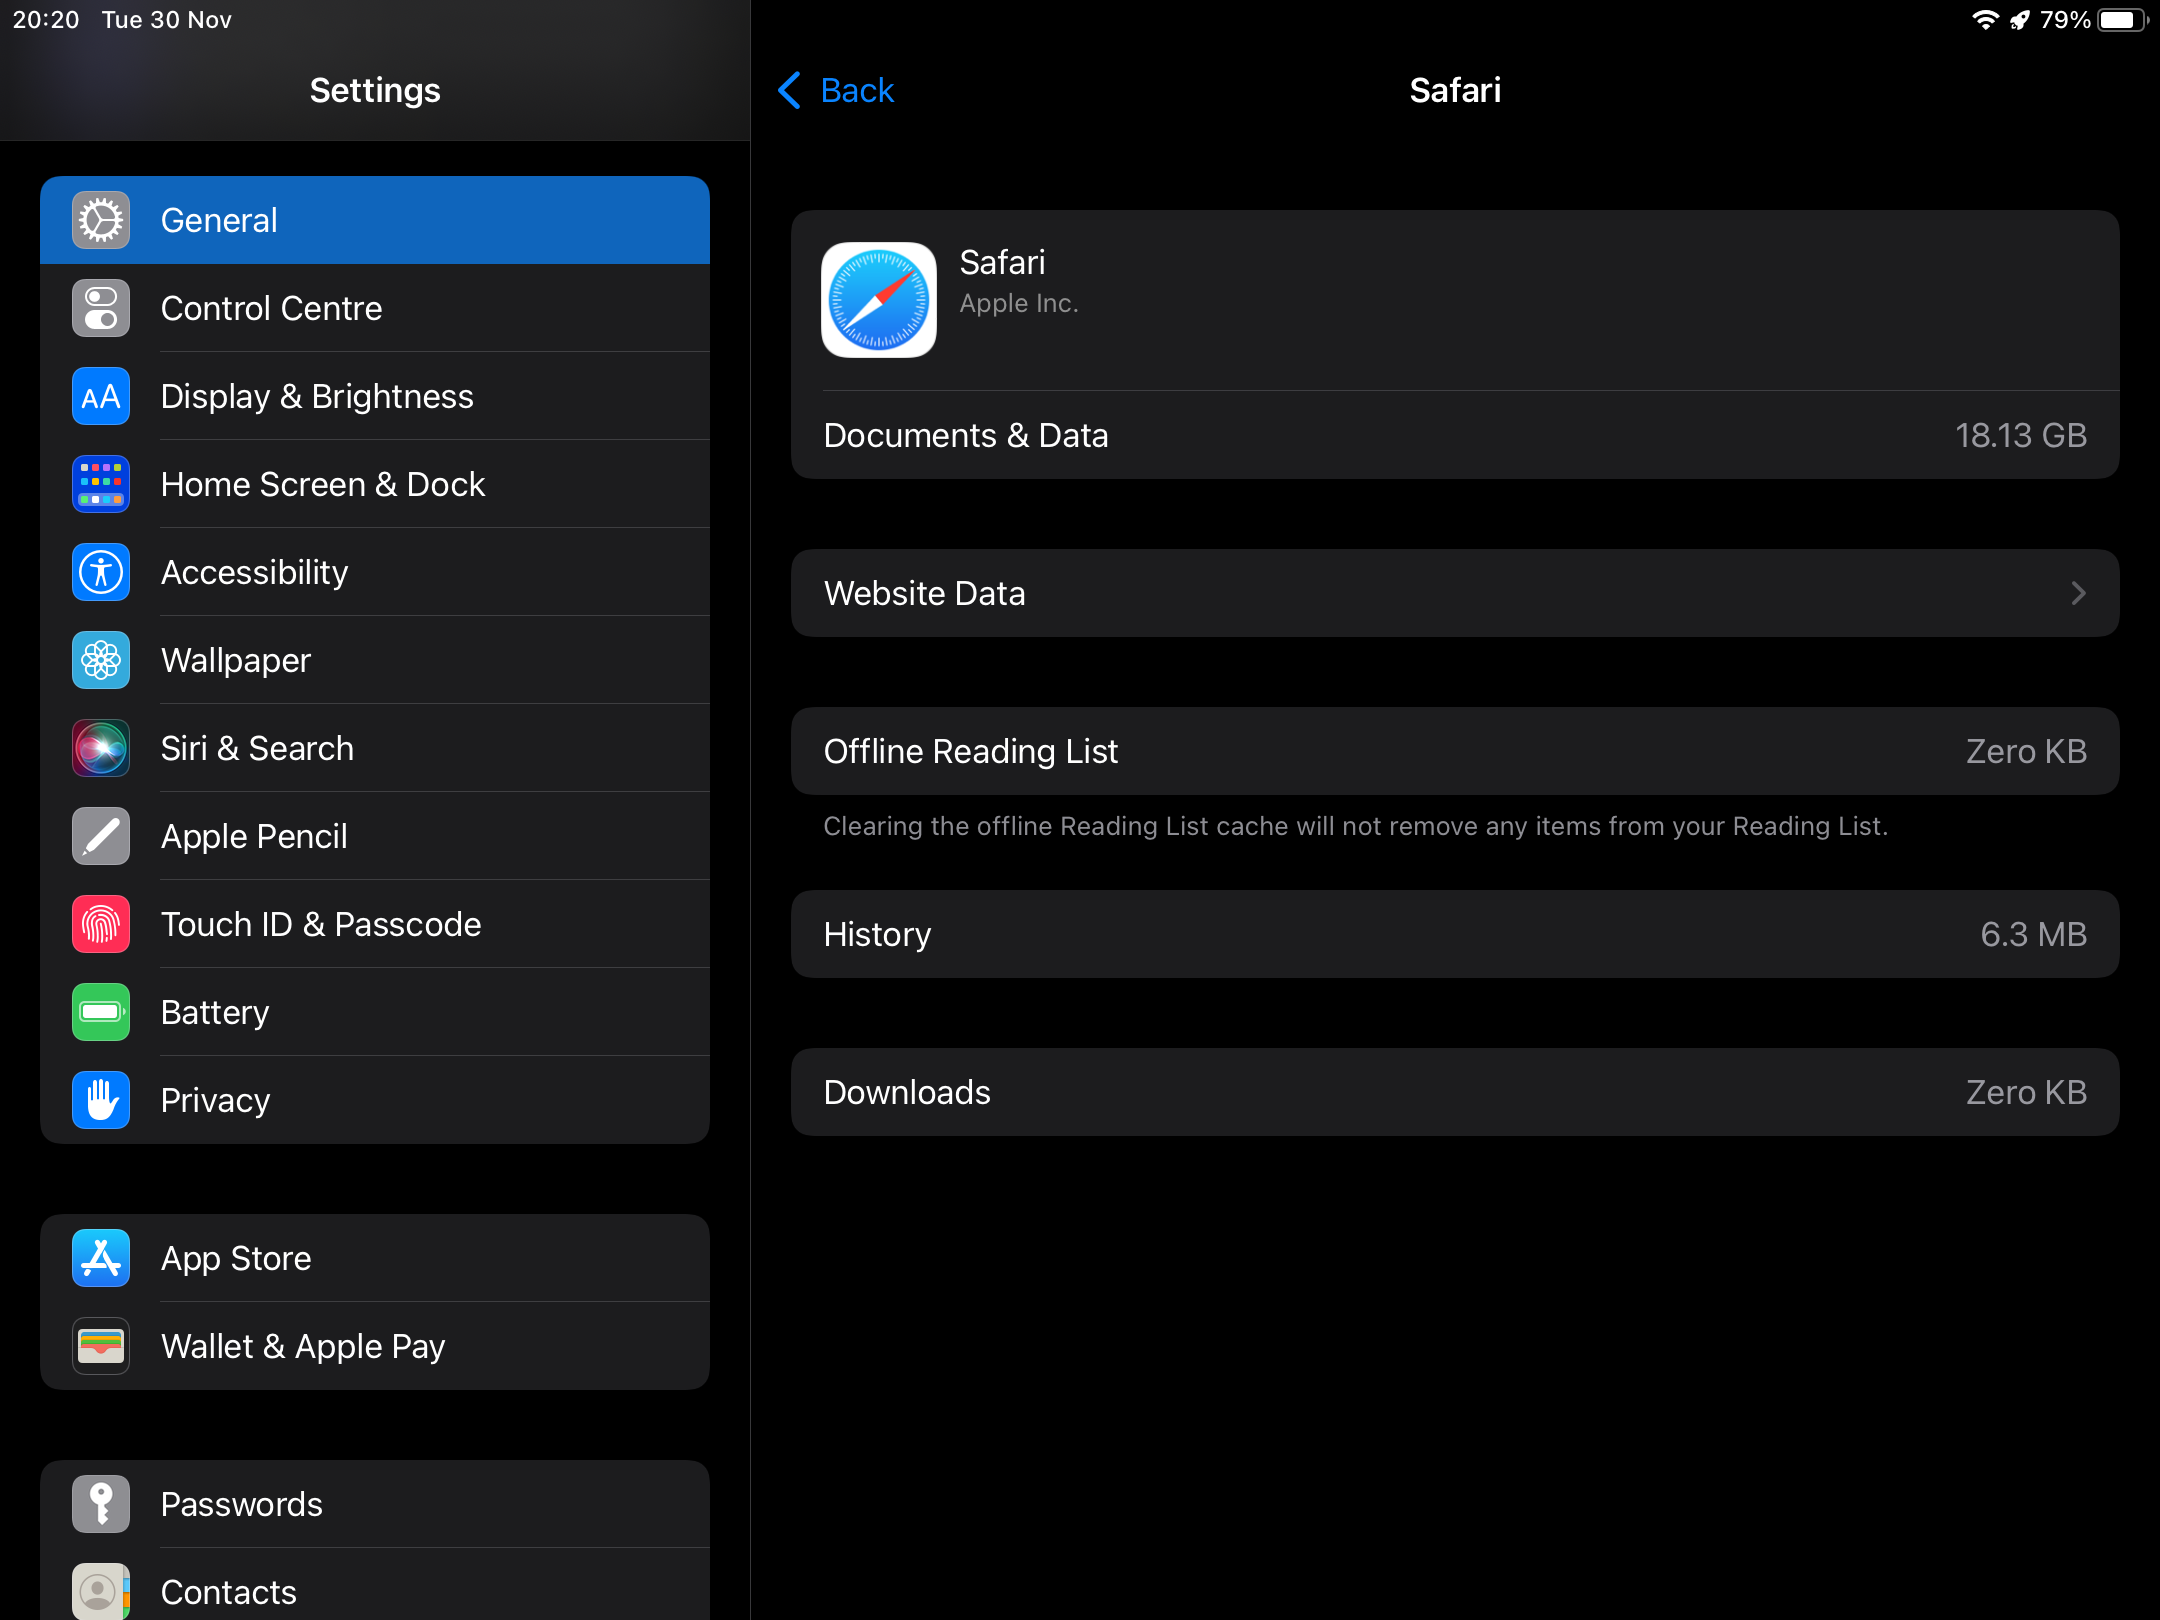
Task: Tap the Reading List cache footnote
Action: [1356, 826]
